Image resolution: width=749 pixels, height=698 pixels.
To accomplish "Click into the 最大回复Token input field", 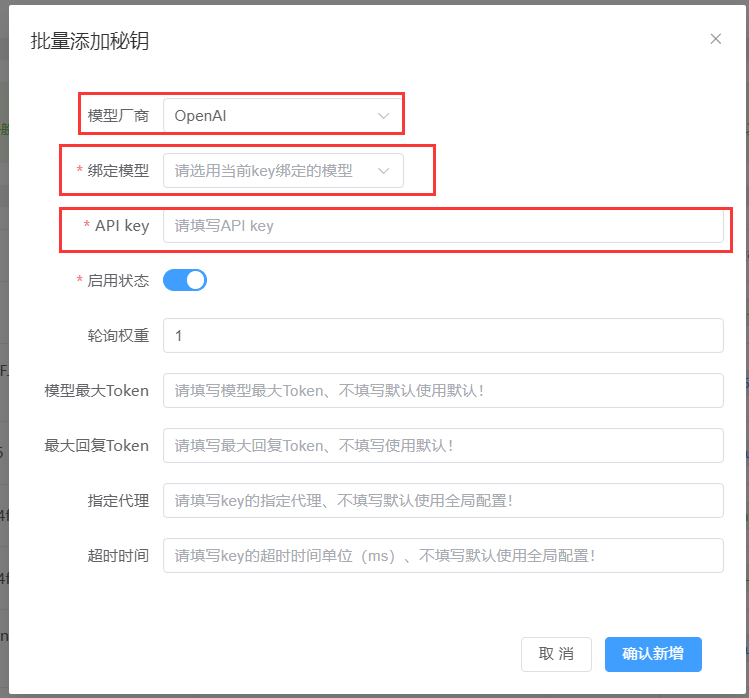I will 442,446.
